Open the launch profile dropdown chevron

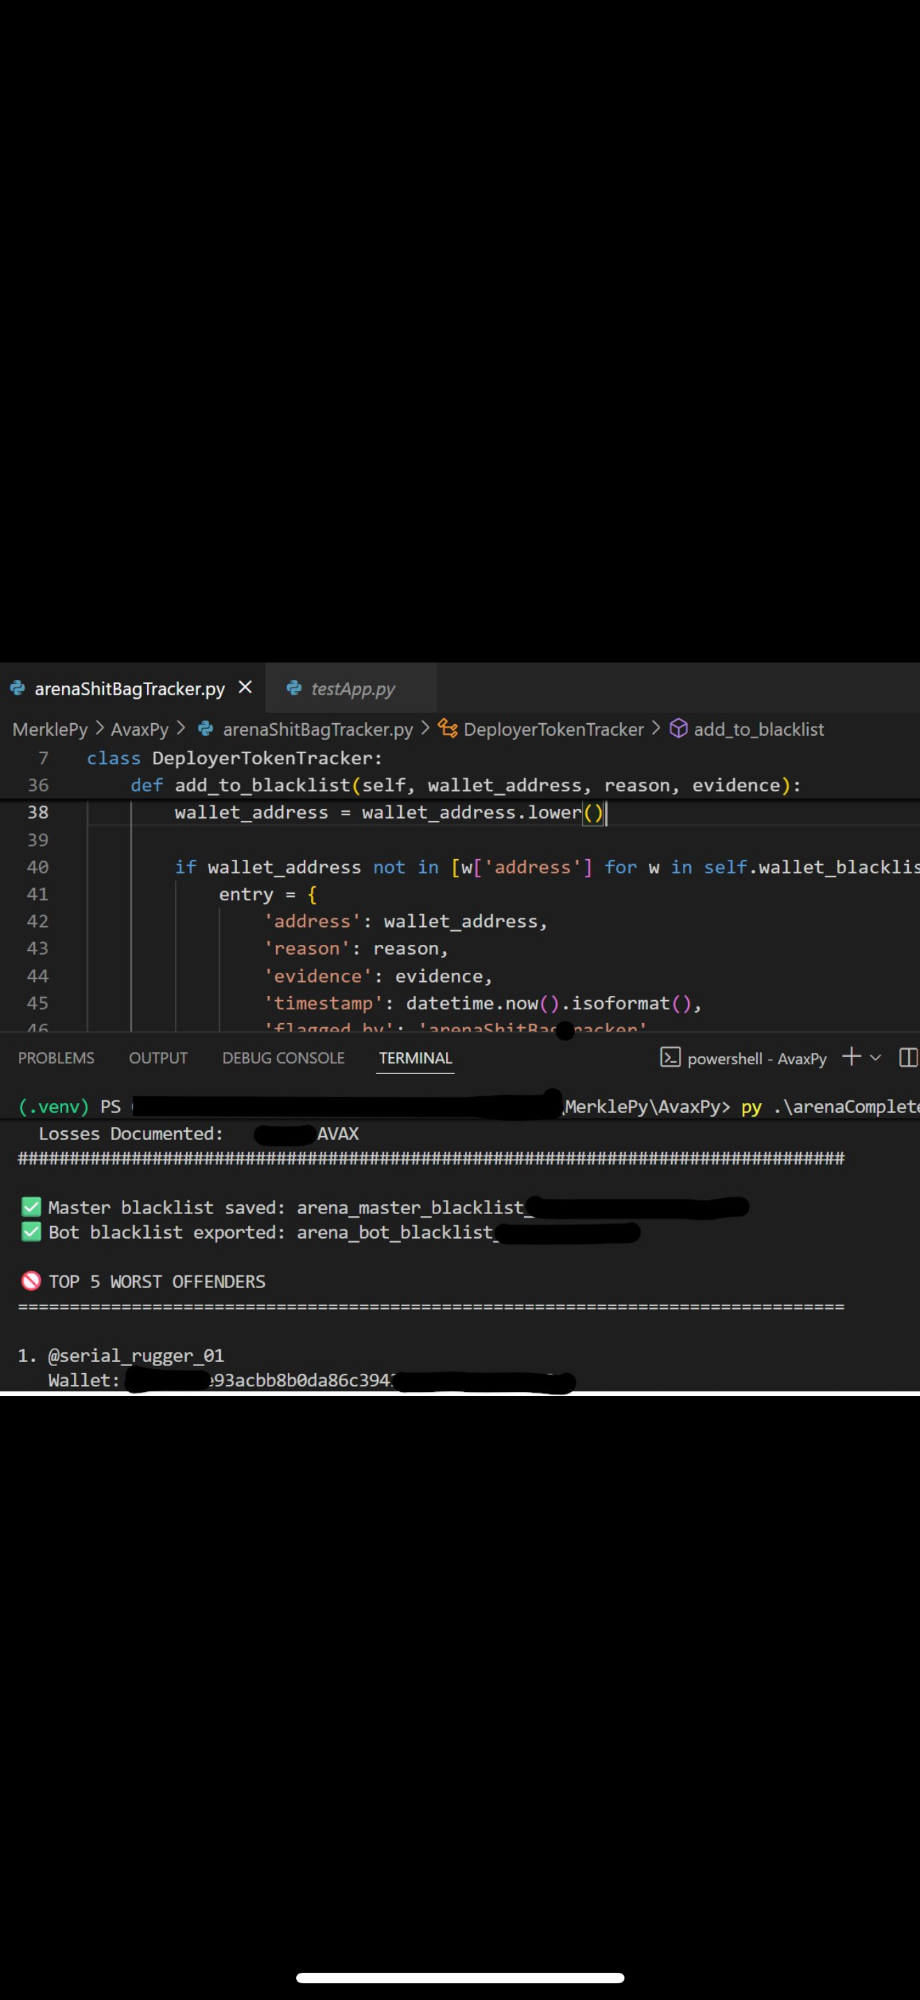click(876, 1058)
